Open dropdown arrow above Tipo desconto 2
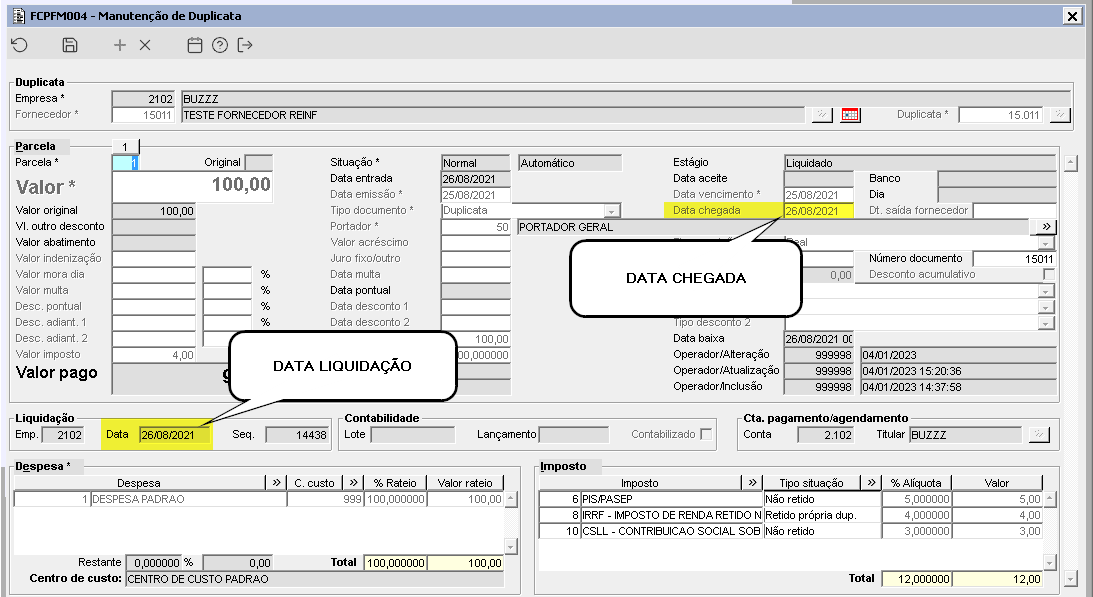 [1045, 307]
